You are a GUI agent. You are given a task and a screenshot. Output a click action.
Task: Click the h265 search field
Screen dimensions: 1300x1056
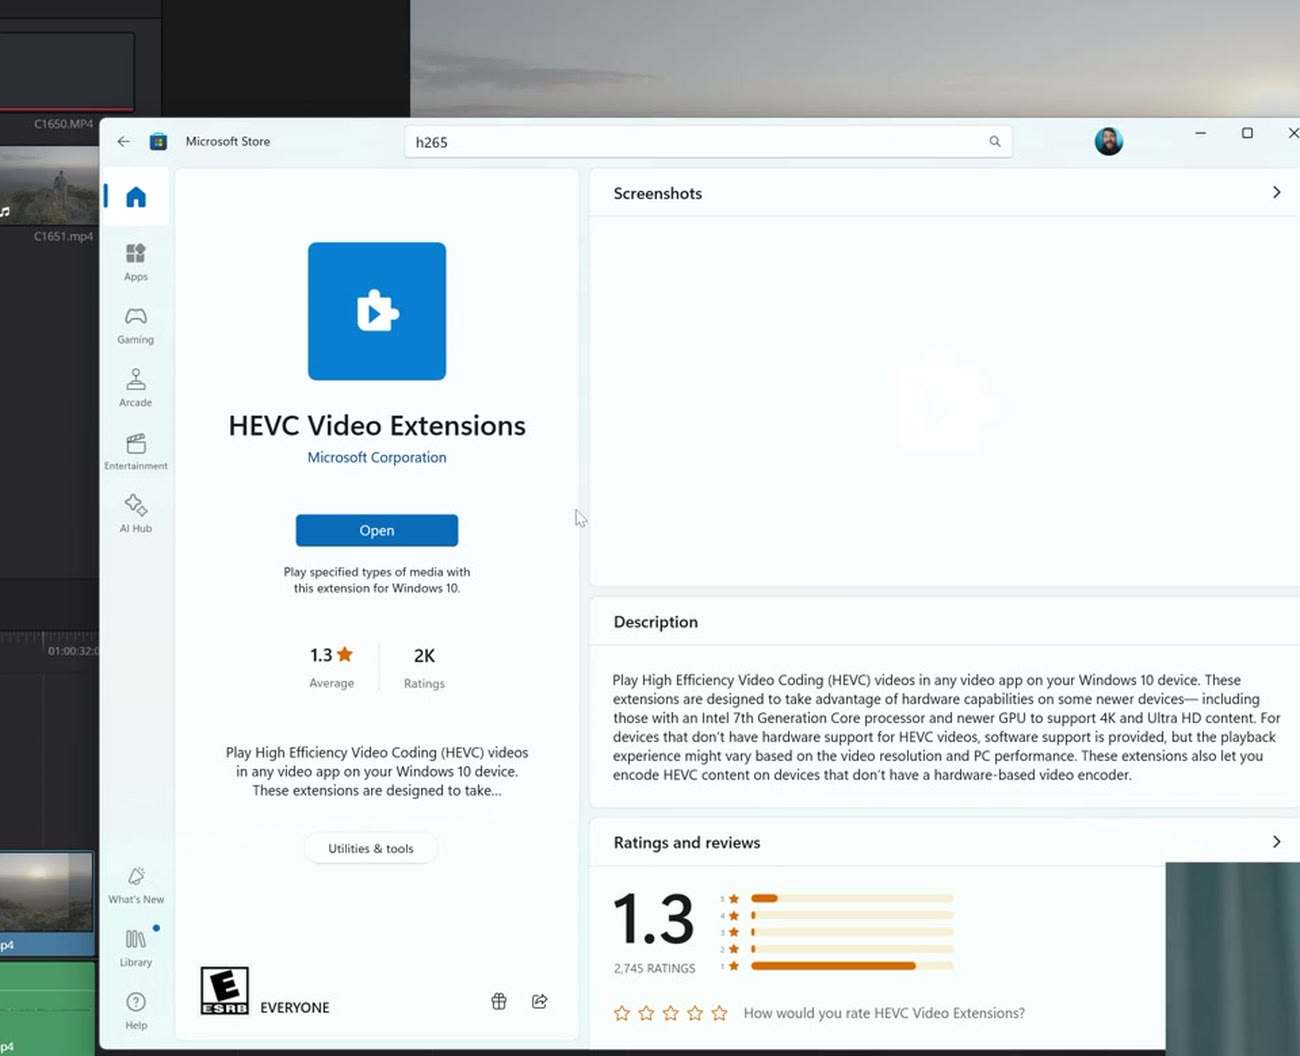coord(708,142)
